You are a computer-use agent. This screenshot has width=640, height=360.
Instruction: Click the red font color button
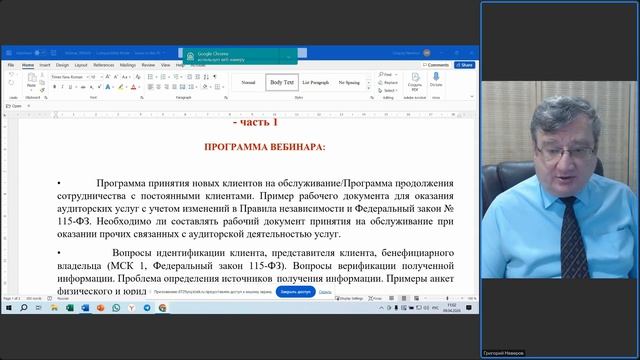(x=133, y=87)
